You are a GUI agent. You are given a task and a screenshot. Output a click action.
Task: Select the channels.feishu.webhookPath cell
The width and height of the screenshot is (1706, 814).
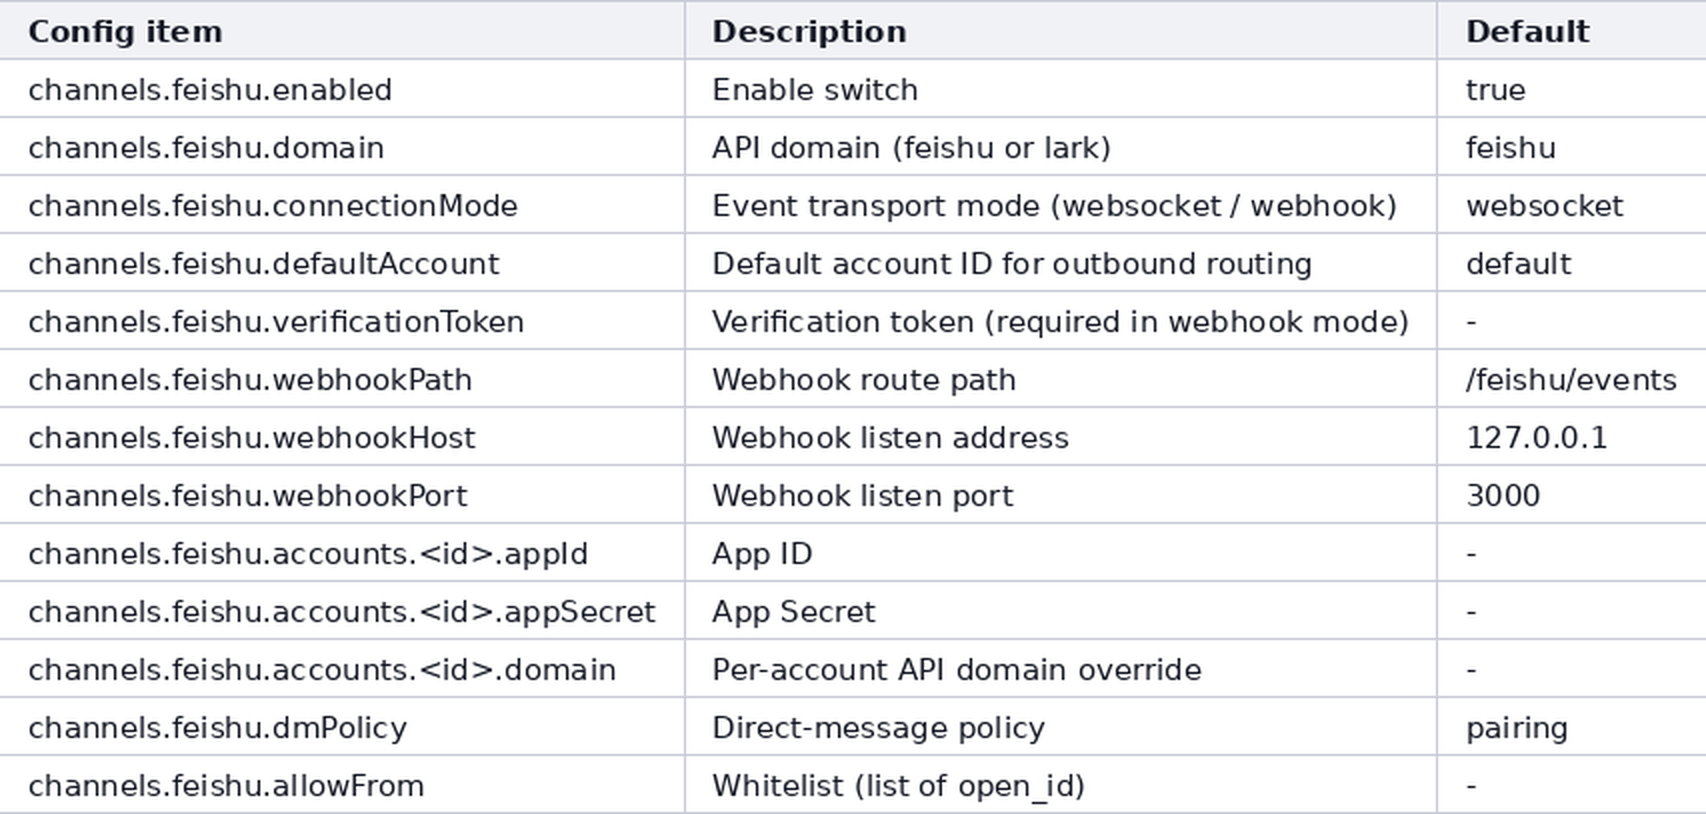342,379
